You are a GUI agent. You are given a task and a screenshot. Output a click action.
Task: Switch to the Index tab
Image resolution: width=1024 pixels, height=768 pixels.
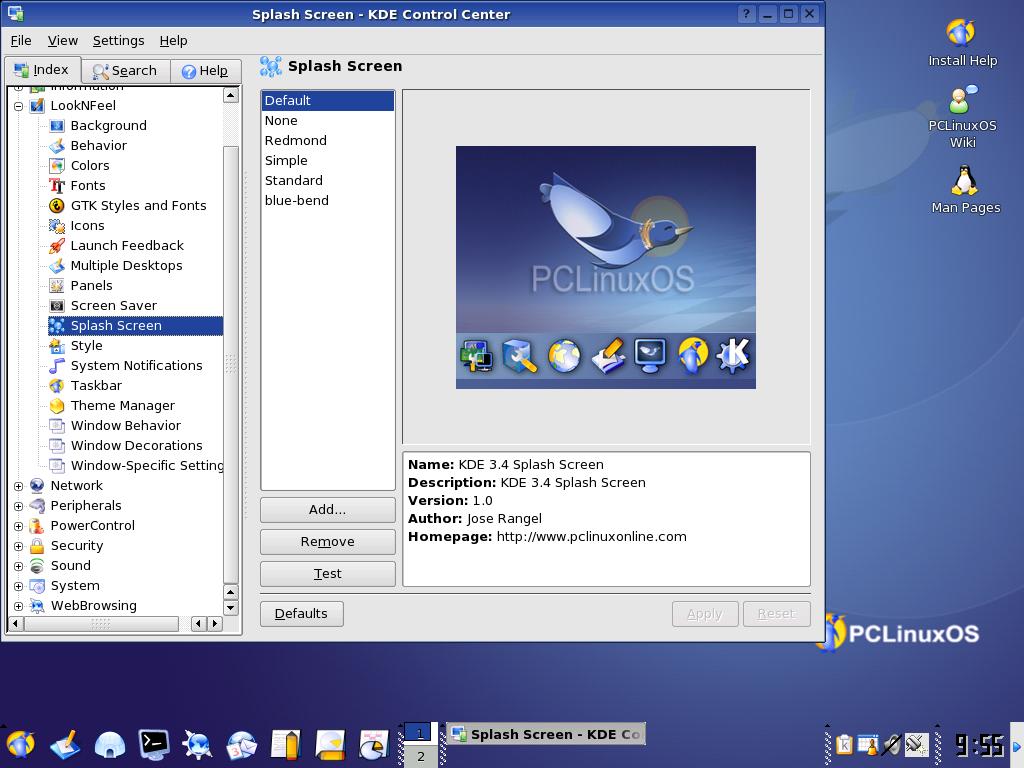pos(42,69)
